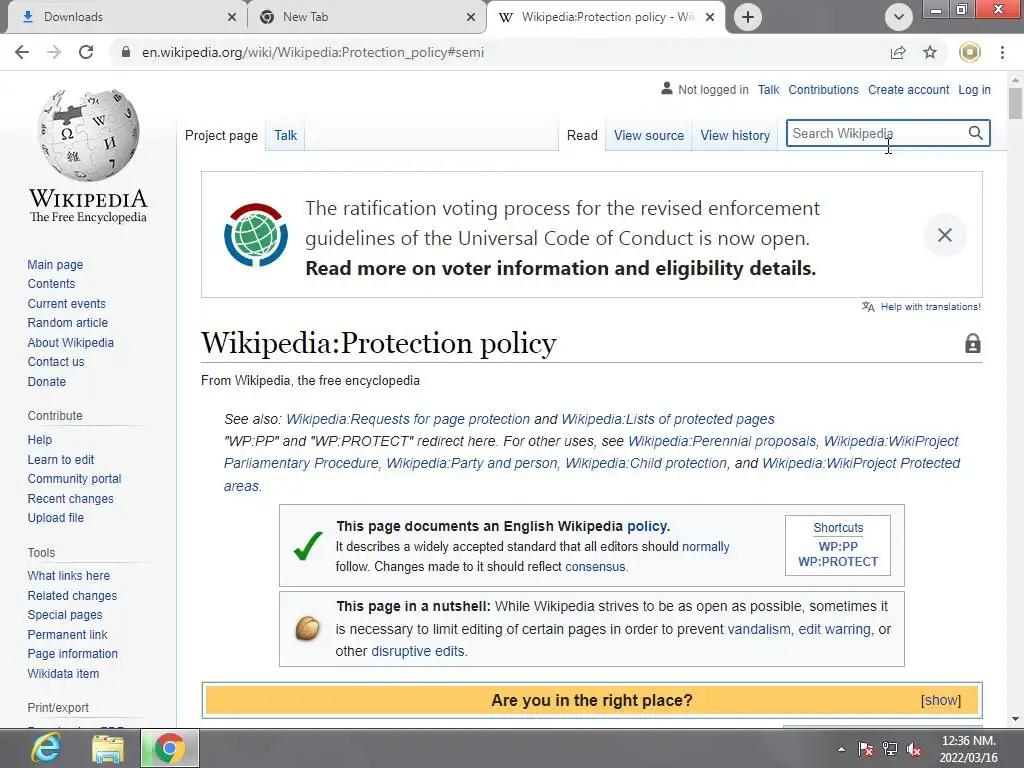This screenshot has width=1024, height=768.
Task: Close the New Tab tab
Action: click(471, 17)
